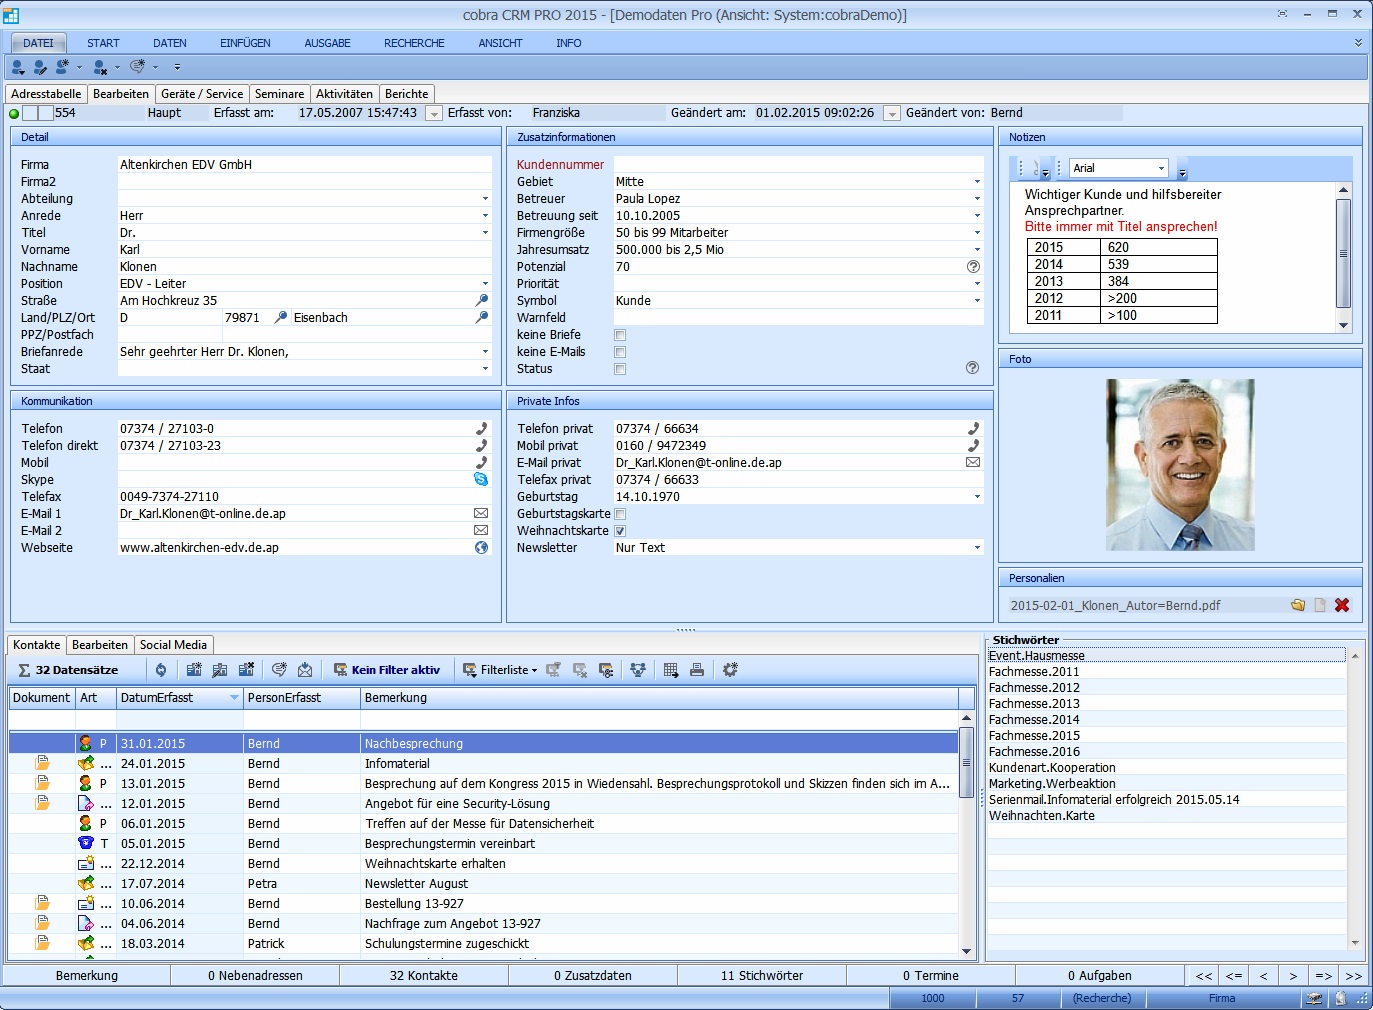Click the help icon next to Status

(973, 368)
